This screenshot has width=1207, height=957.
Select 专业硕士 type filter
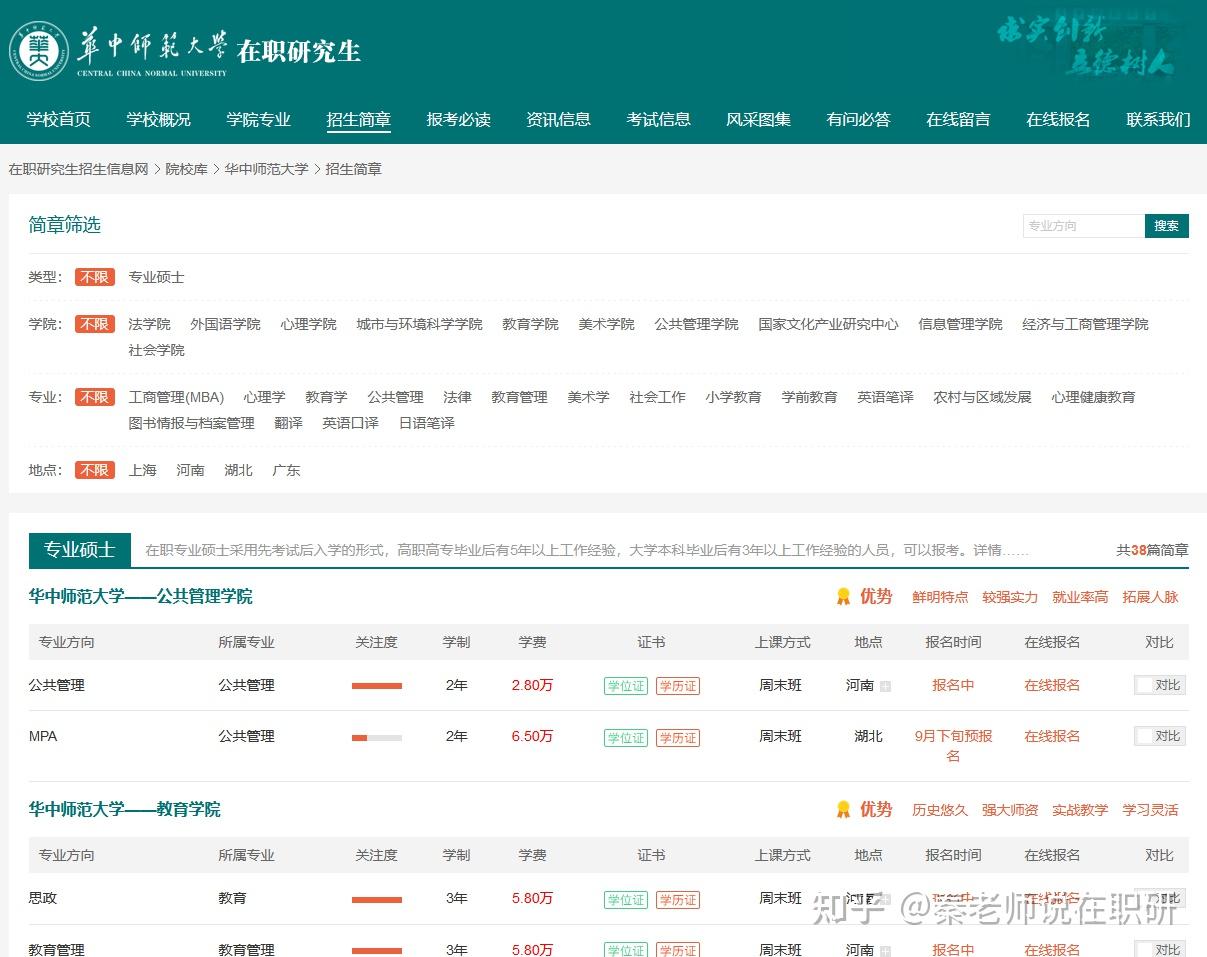click(157, 277)
